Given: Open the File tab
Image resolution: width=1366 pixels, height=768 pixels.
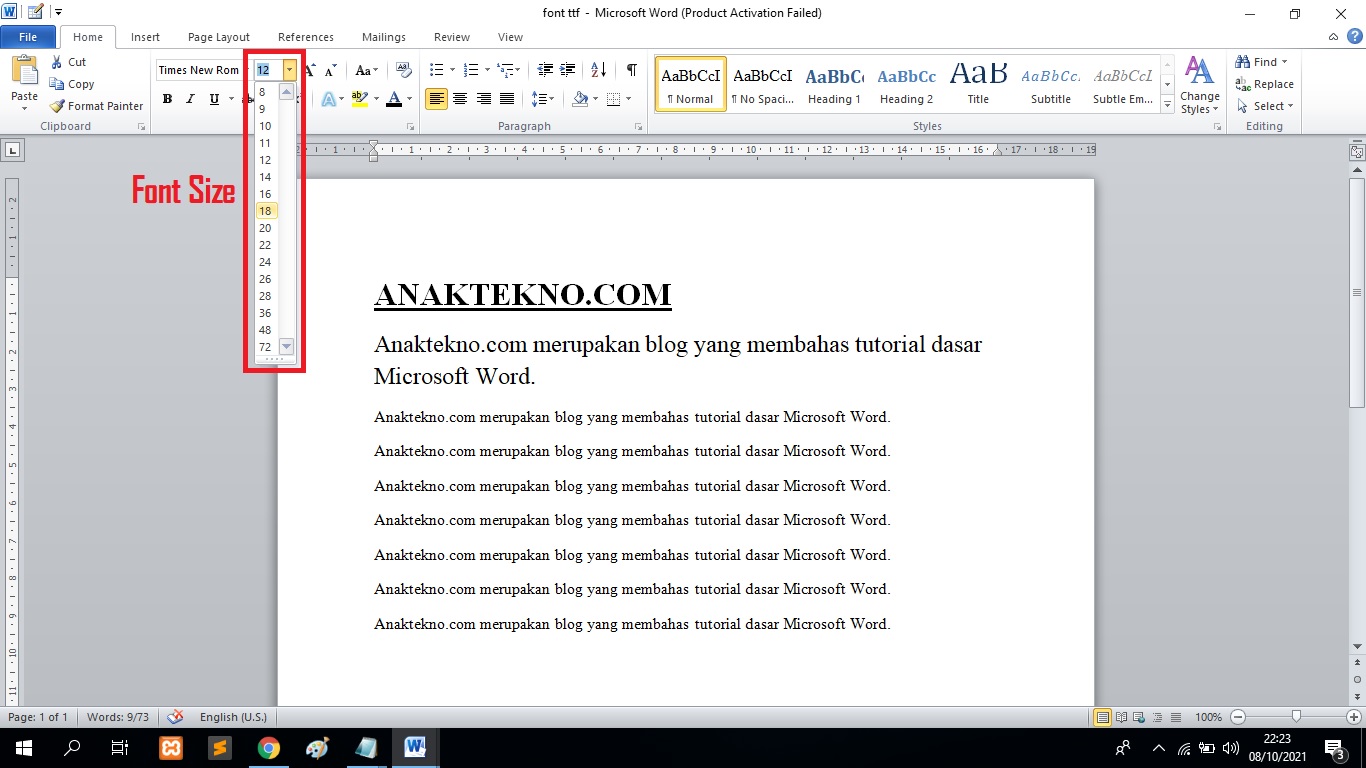Looking at the screenshot, I should [x=28, y=37].
